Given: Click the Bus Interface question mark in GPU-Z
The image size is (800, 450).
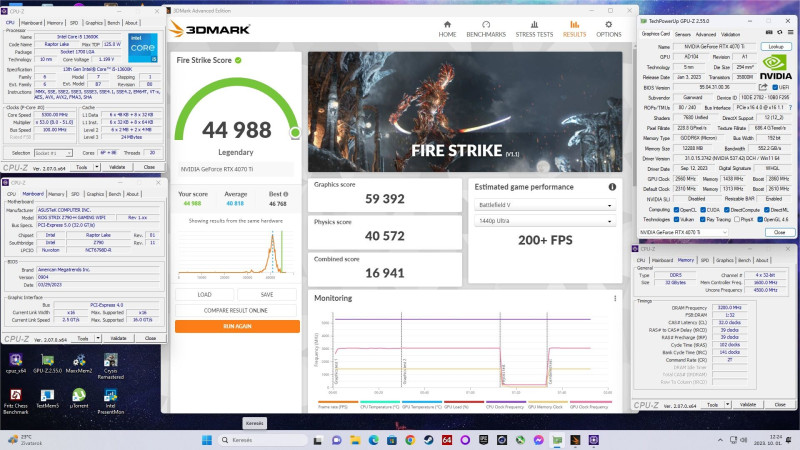Looking at the screenshot, I should pyautogui.click(x=790, y=108).
